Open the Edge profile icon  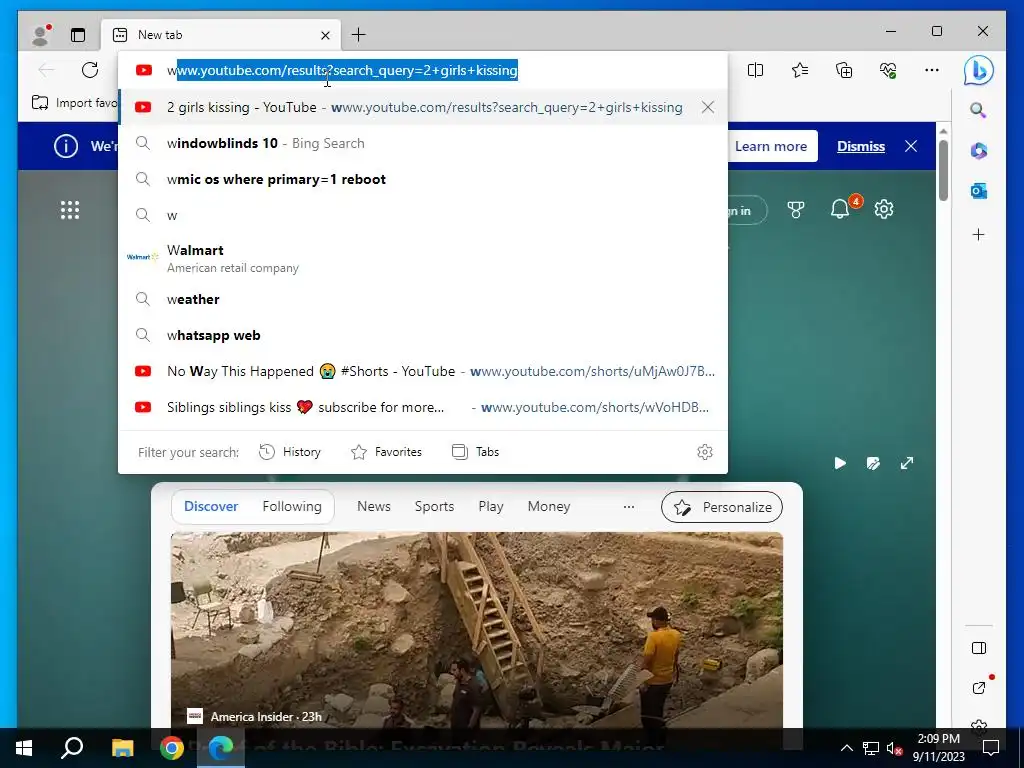click(x=42, y=35)
